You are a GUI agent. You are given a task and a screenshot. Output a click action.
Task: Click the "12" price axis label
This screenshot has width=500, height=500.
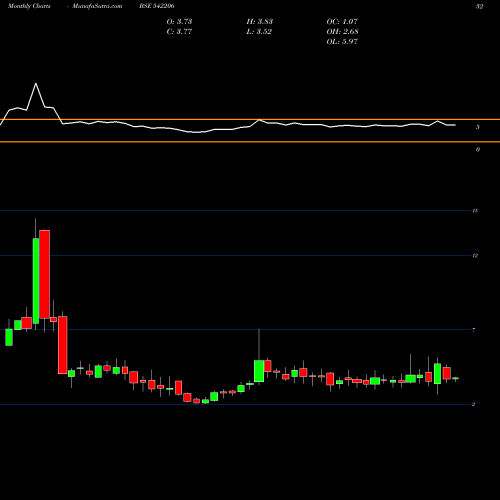pos(475,256)
